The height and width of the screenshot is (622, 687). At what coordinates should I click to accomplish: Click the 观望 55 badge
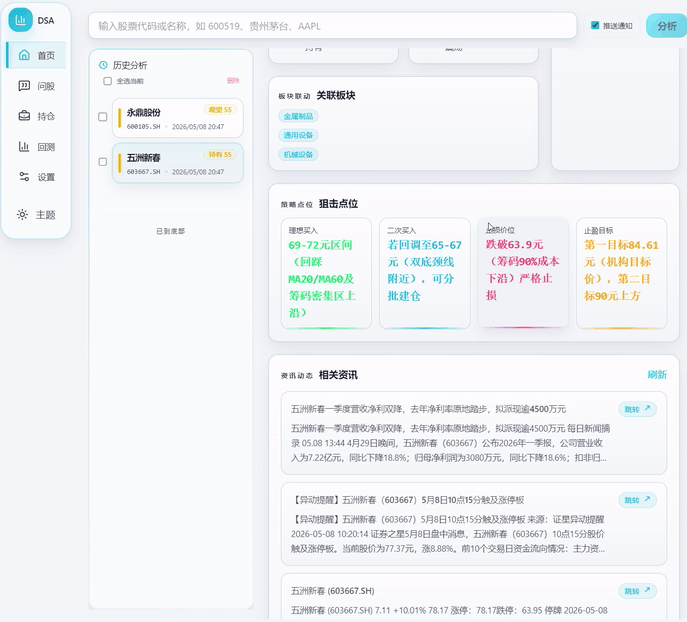click(220, 110)
